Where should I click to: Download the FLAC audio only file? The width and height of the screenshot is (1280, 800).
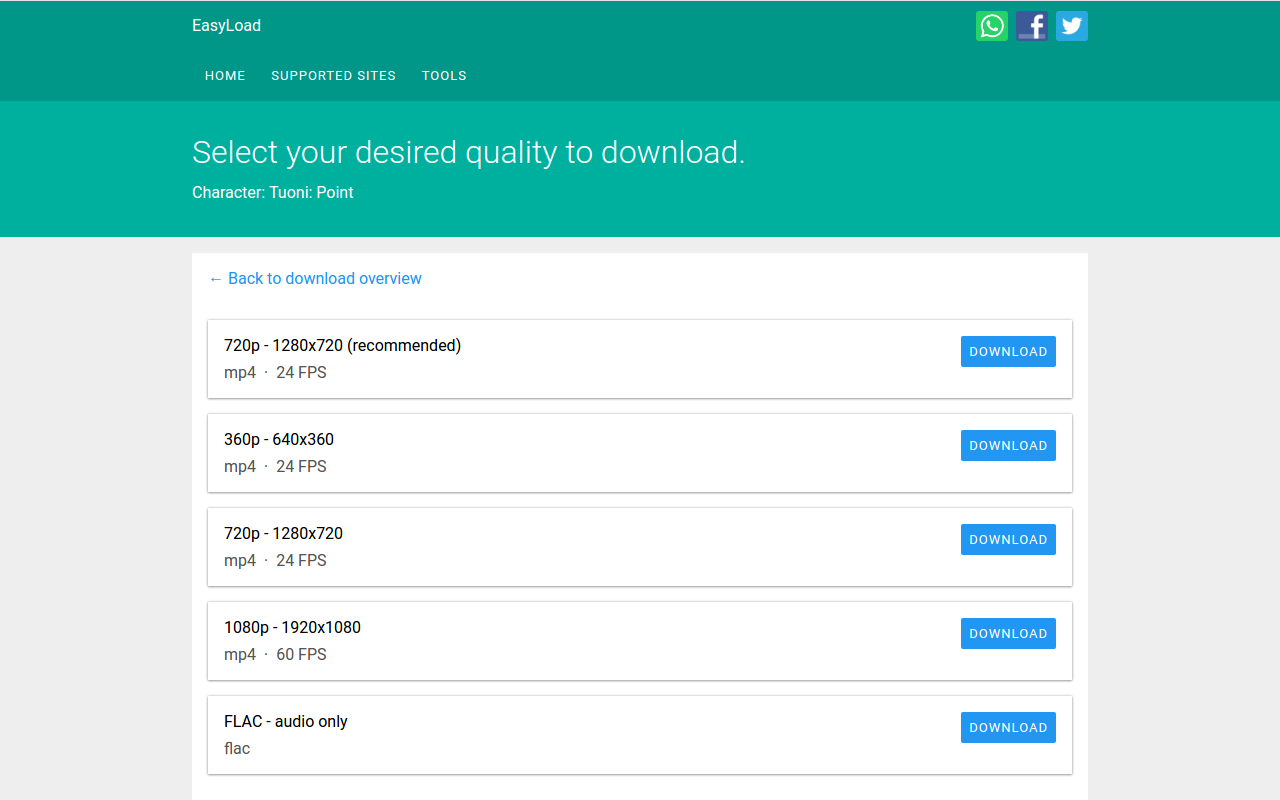[1008, 728]
